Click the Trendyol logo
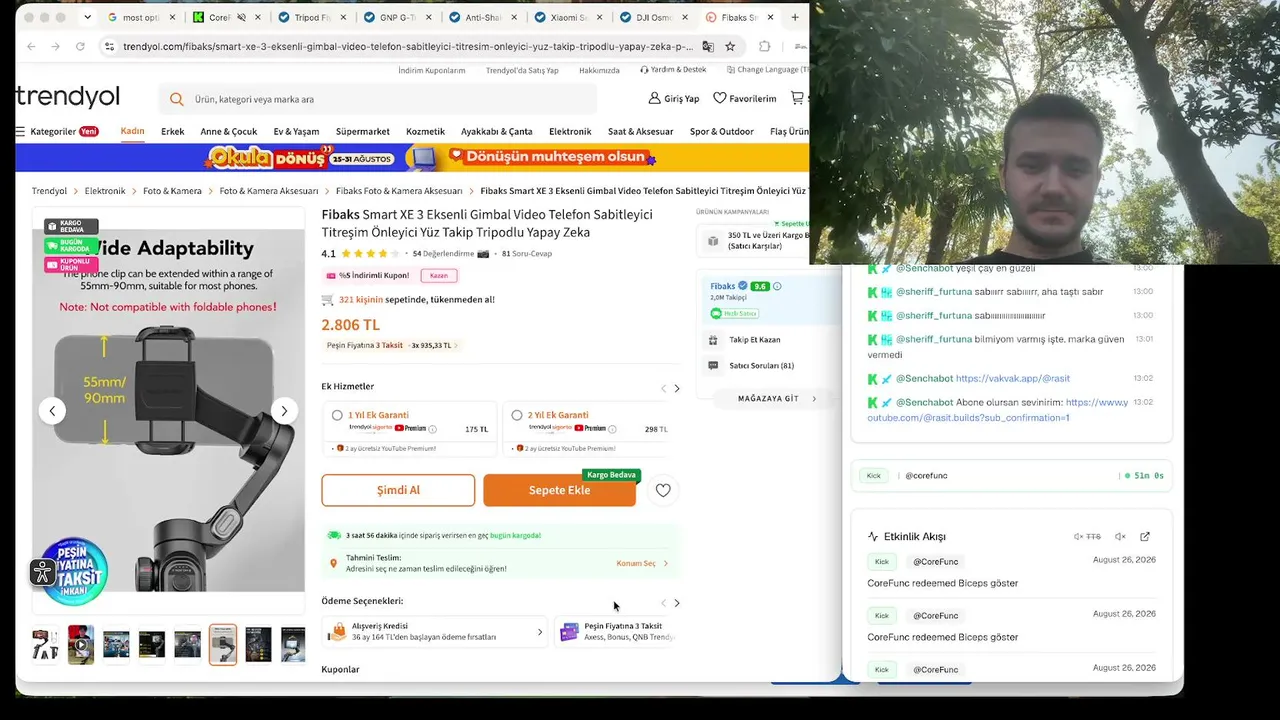1280x720 pixels. coord(67,97)
